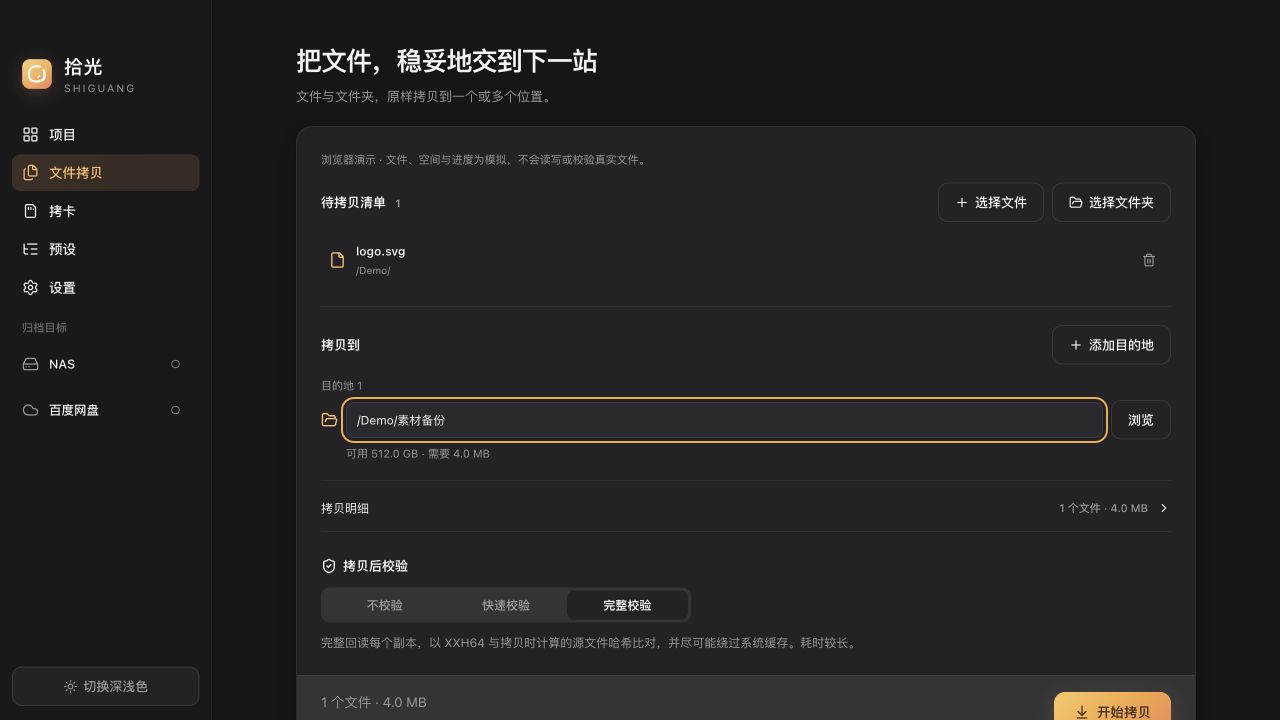Viewport: 1280px width, 720px height.
Task: Click the 待拷贝清单 heading
Action: pyautogui.click(x=353, y=203)
